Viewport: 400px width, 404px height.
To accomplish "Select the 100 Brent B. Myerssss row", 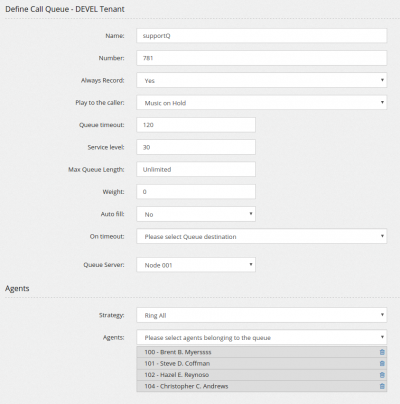I will click(262, 352).
